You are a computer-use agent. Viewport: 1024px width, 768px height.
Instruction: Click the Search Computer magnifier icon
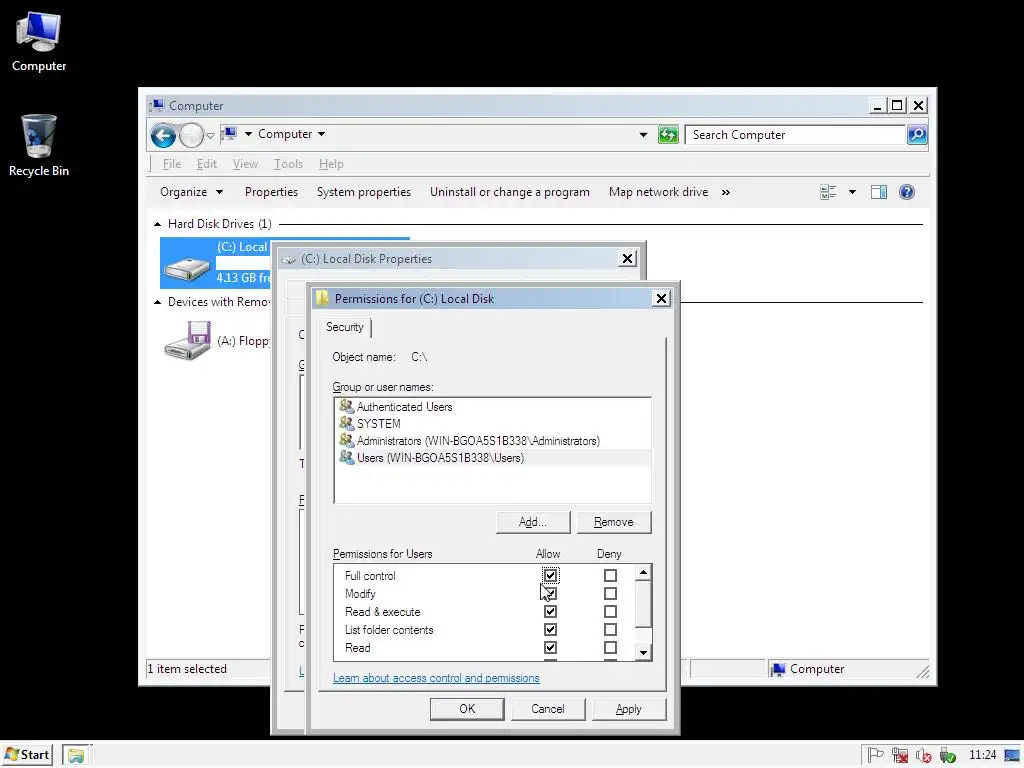click(x=917, y=135)
